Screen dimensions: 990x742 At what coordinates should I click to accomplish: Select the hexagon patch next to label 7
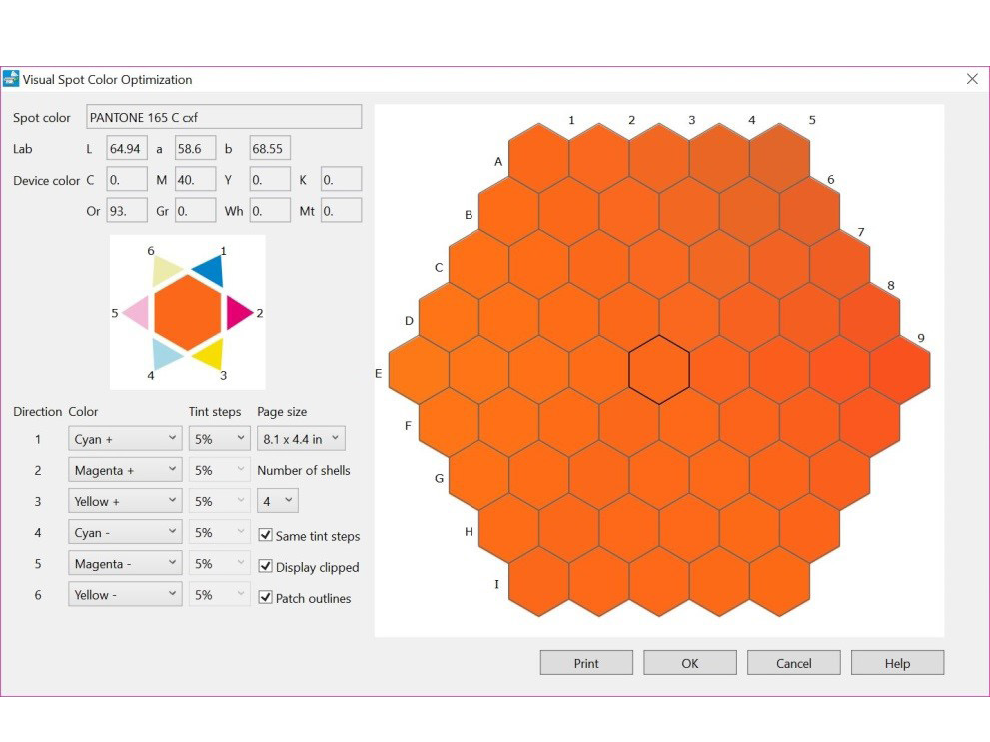click(839, 264)
